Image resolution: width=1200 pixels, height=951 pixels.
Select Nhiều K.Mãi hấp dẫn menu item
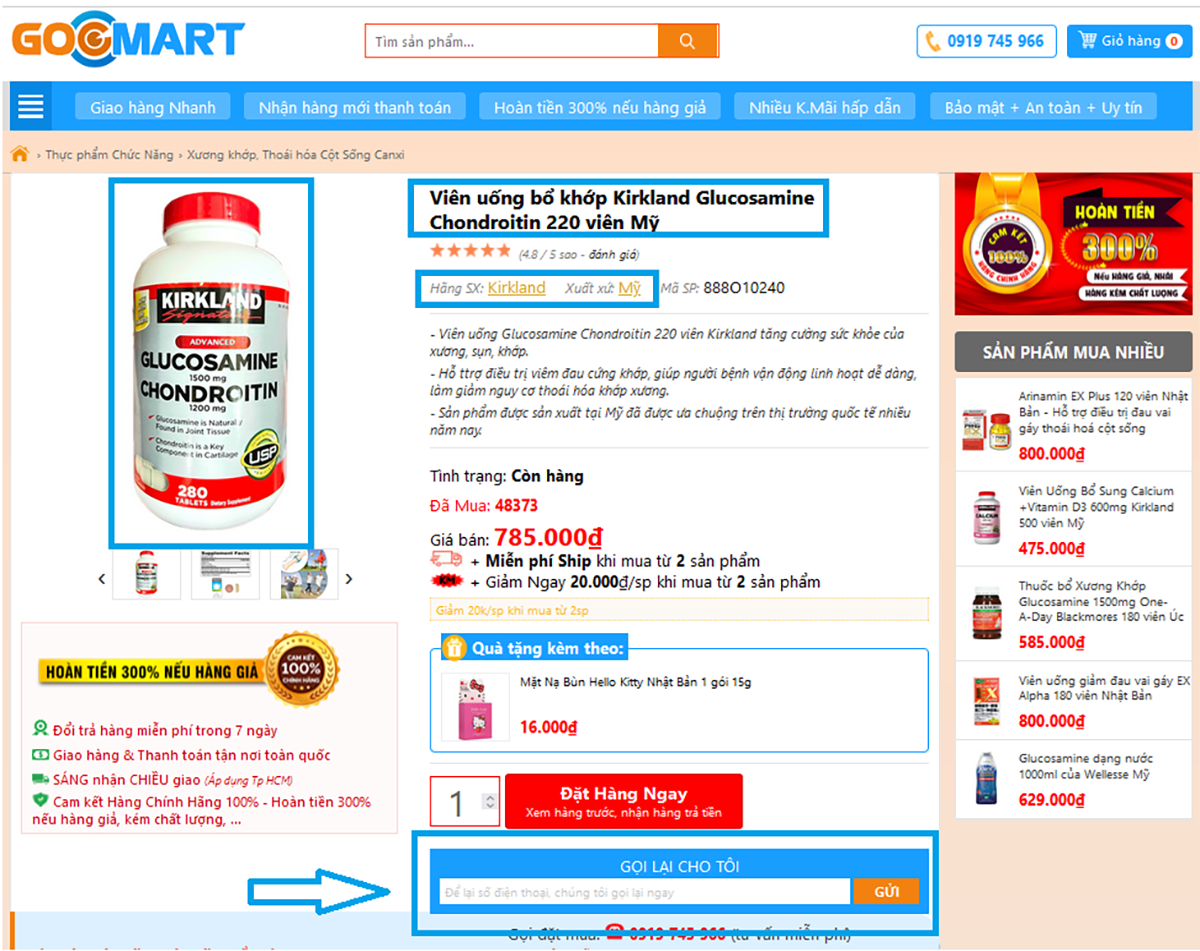point(825,107)
